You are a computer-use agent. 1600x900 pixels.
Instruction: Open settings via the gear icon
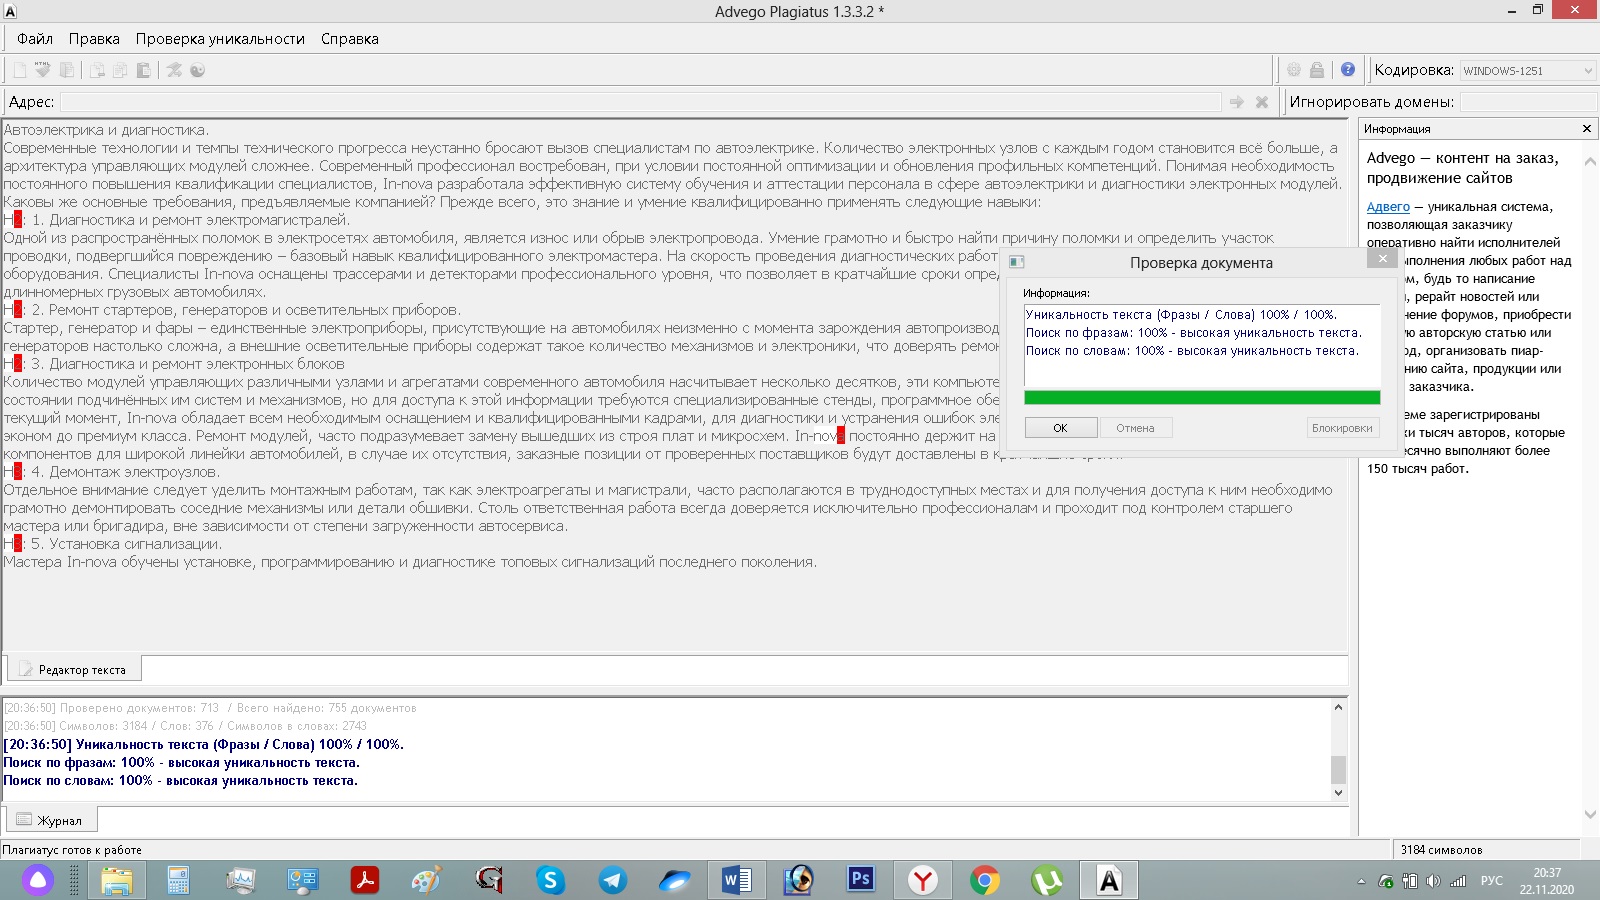(1294, 70)
